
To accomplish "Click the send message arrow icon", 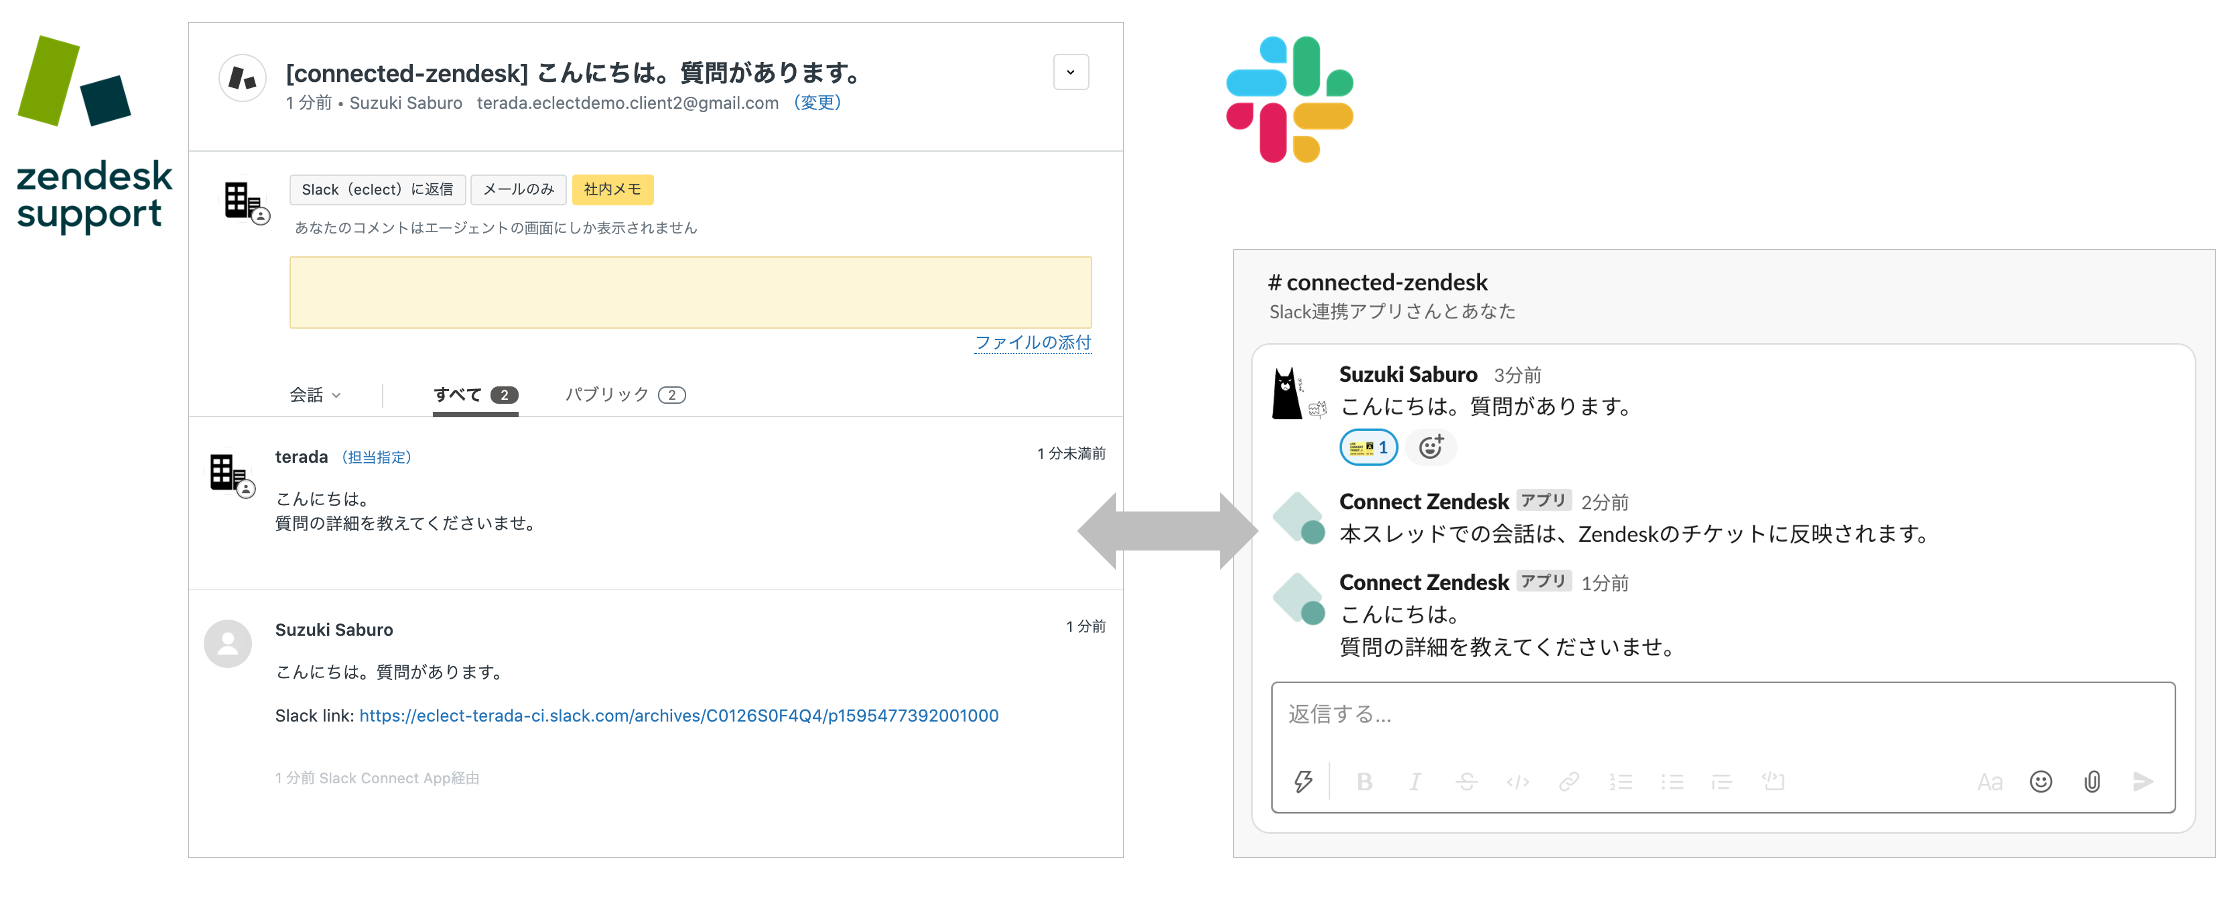I will click(2142, 782).
